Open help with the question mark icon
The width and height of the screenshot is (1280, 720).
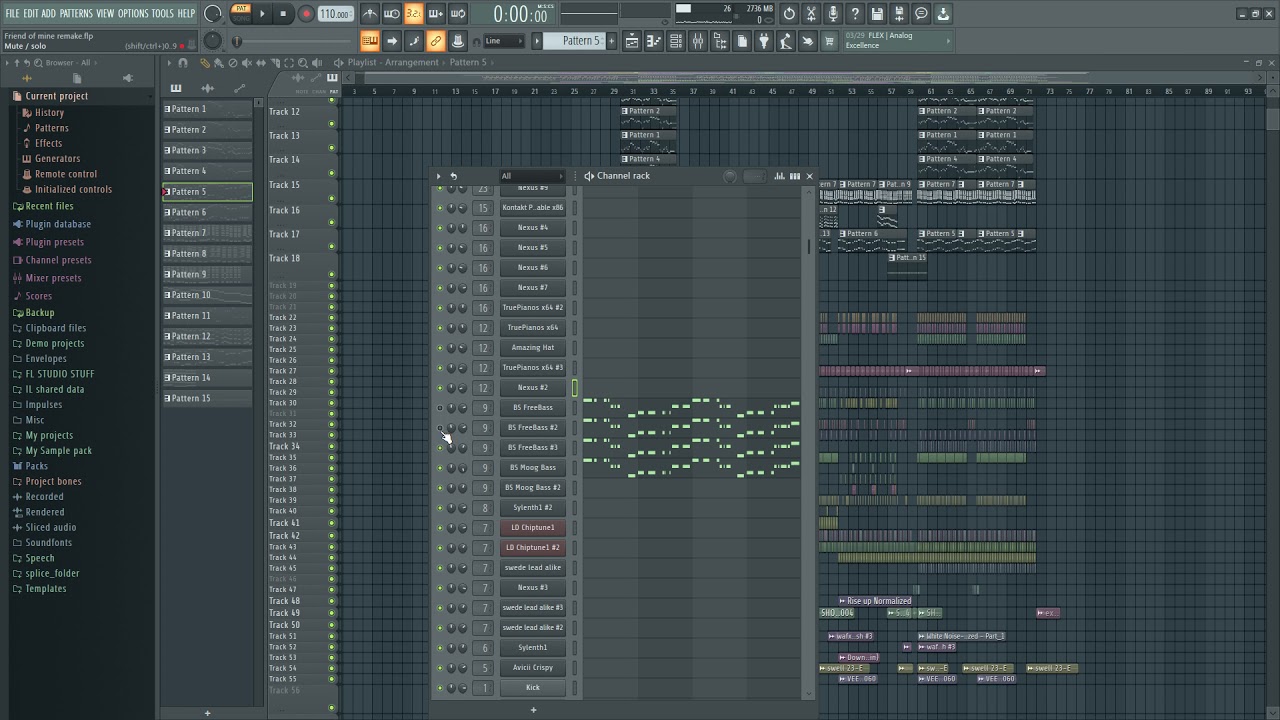point(855,14)
